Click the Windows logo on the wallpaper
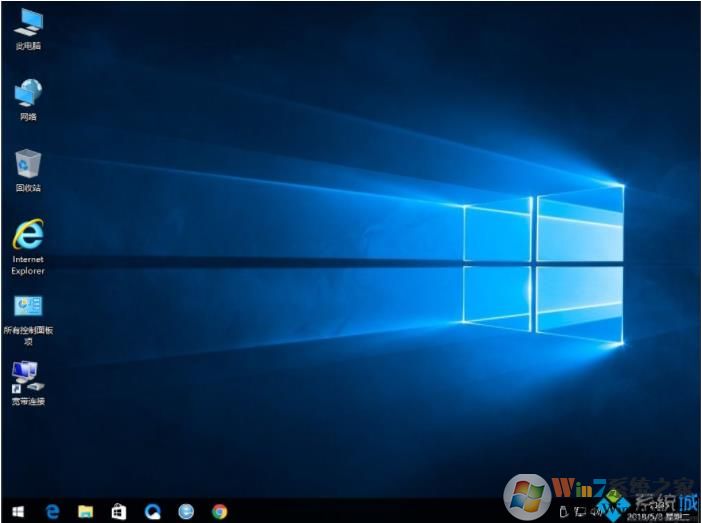This screenshot has height=523, width=701. (x=543, y=266)
